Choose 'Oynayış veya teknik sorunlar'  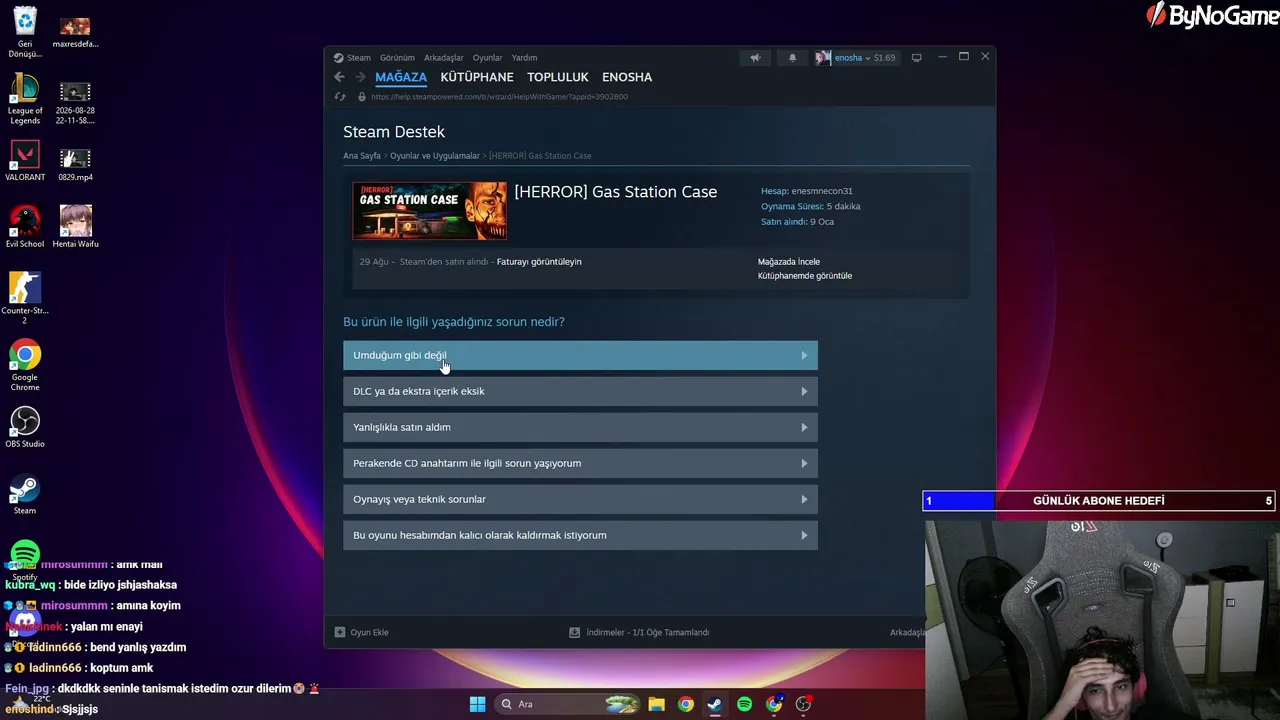click(x=580, y=499)
